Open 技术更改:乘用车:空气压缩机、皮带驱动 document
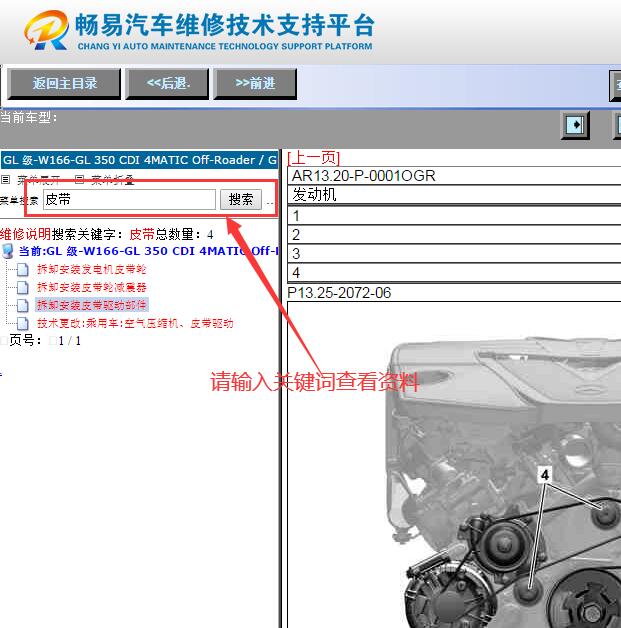 (135, 323)
